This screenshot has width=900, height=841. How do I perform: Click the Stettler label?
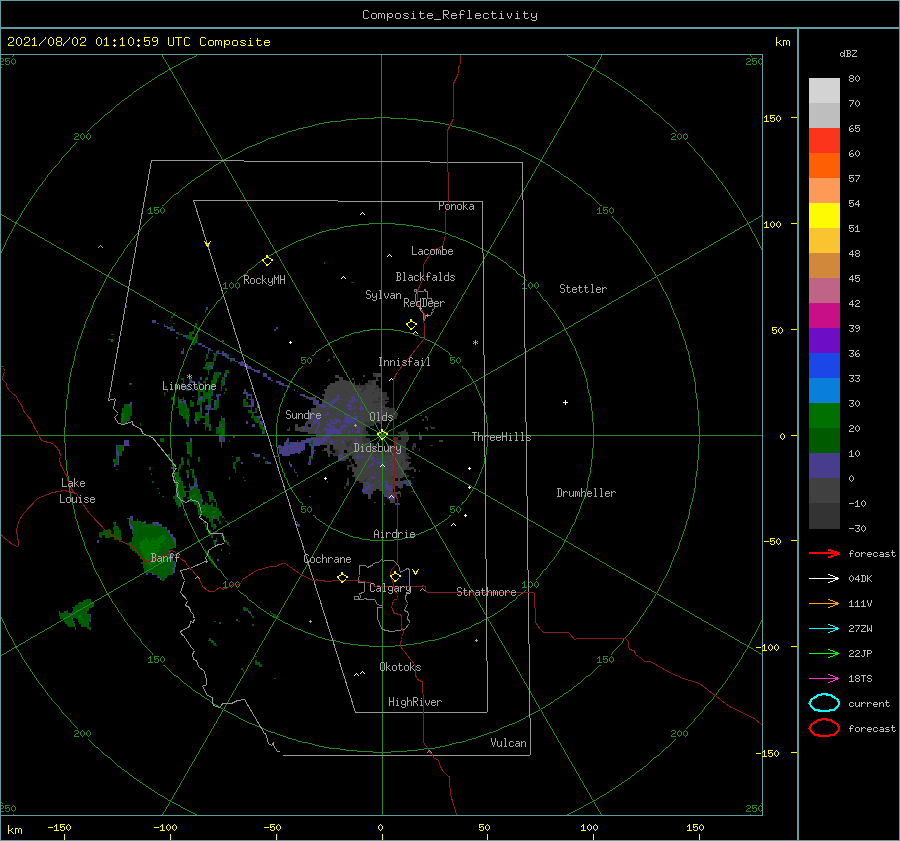click(x=583, y=289)
